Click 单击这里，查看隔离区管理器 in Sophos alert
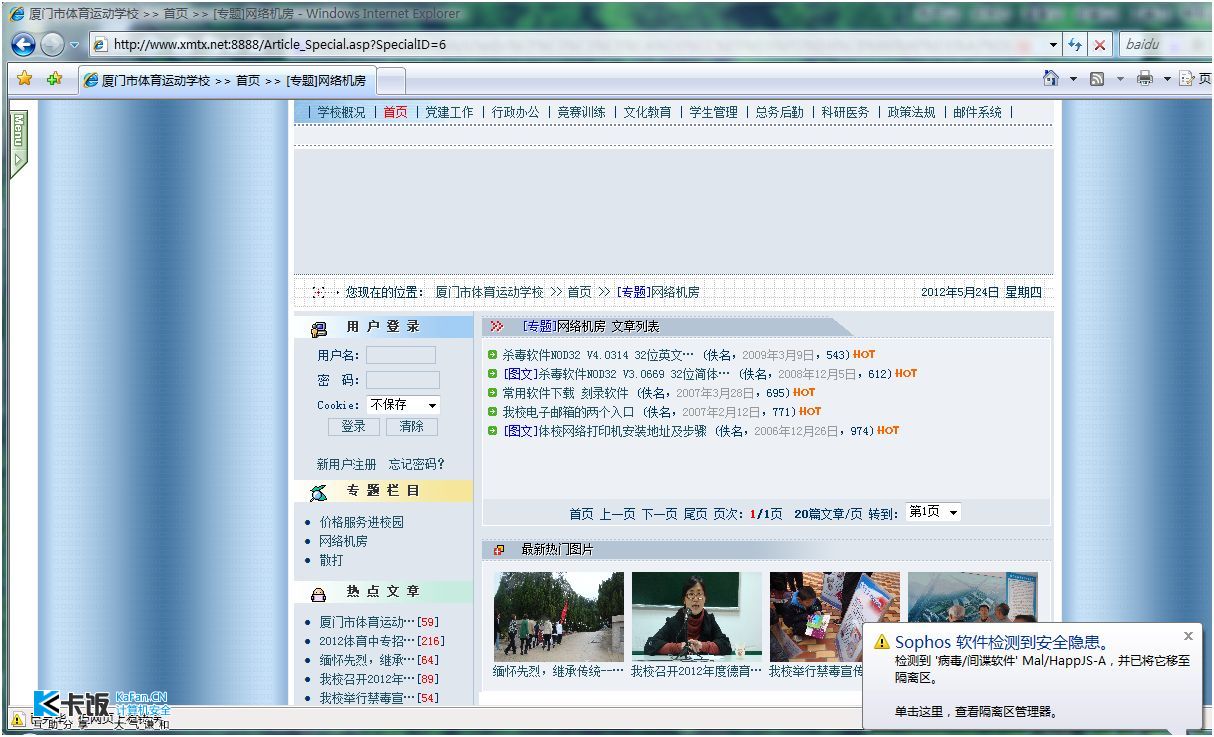 (x=976, y=712)
